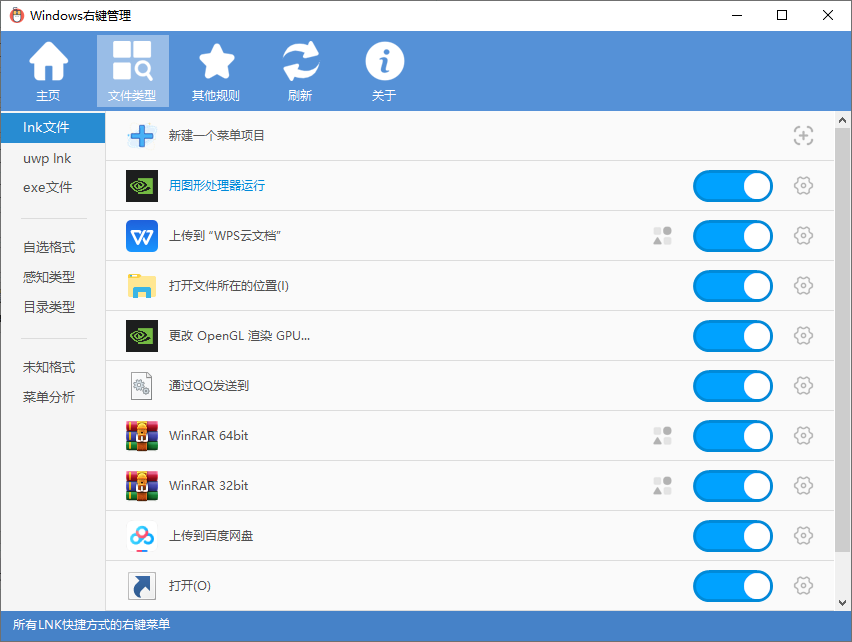Open gear settings for 用图形处理器运行
Screen dimensions: 852x642
(x=803, y=186)
